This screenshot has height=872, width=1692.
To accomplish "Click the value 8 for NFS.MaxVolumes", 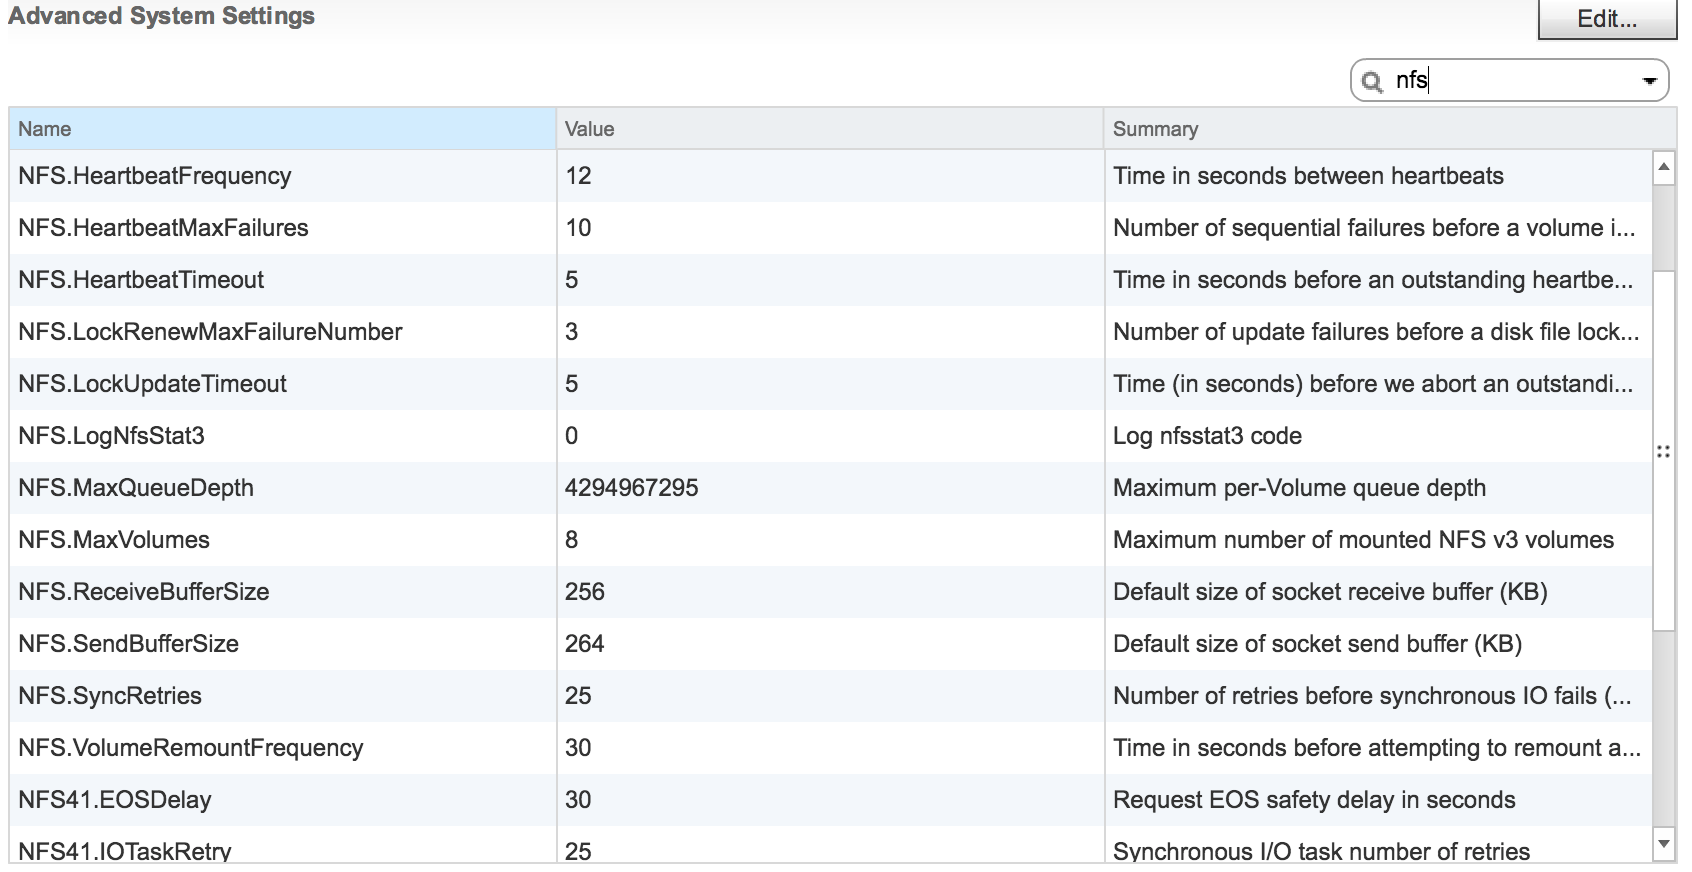I will (572, 540).
